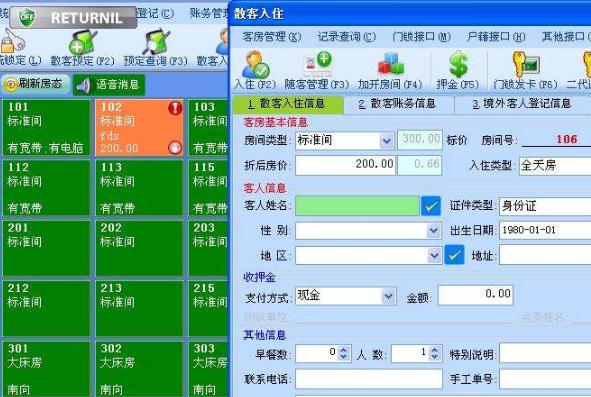591x397 pixels.
Task: Expand the 房间类型 标准间 dropdown
Action: [x=387, y=141]
